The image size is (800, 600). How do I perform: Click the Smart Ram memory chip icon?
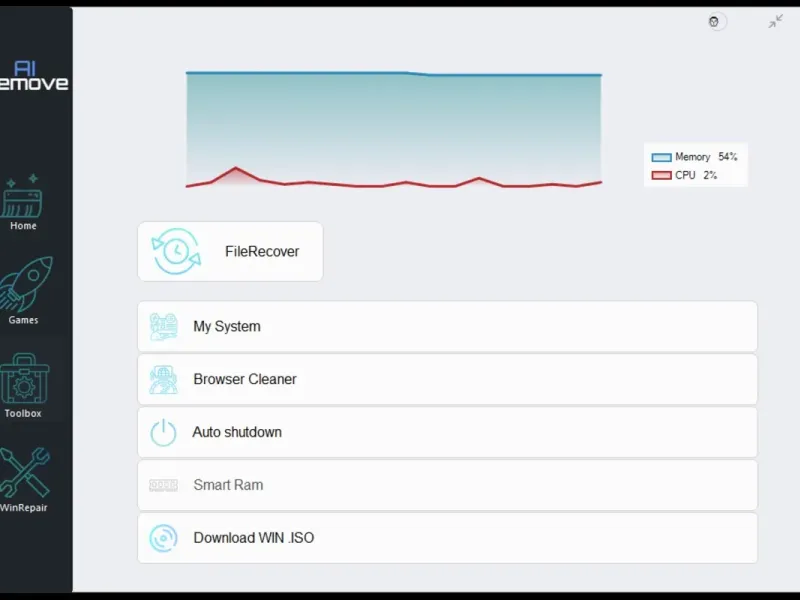click(x=163, y=485)
